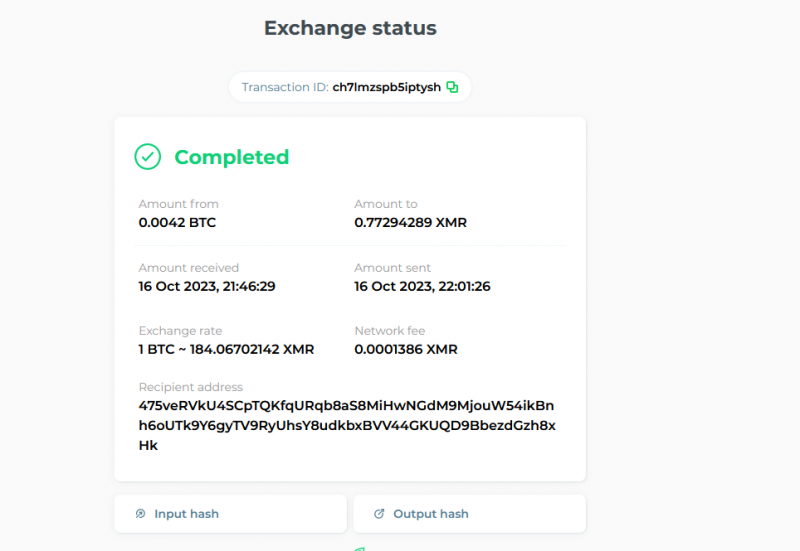Click the Completed status text
Viewport: 800px width, 551px height.
[x=231, y=157]
